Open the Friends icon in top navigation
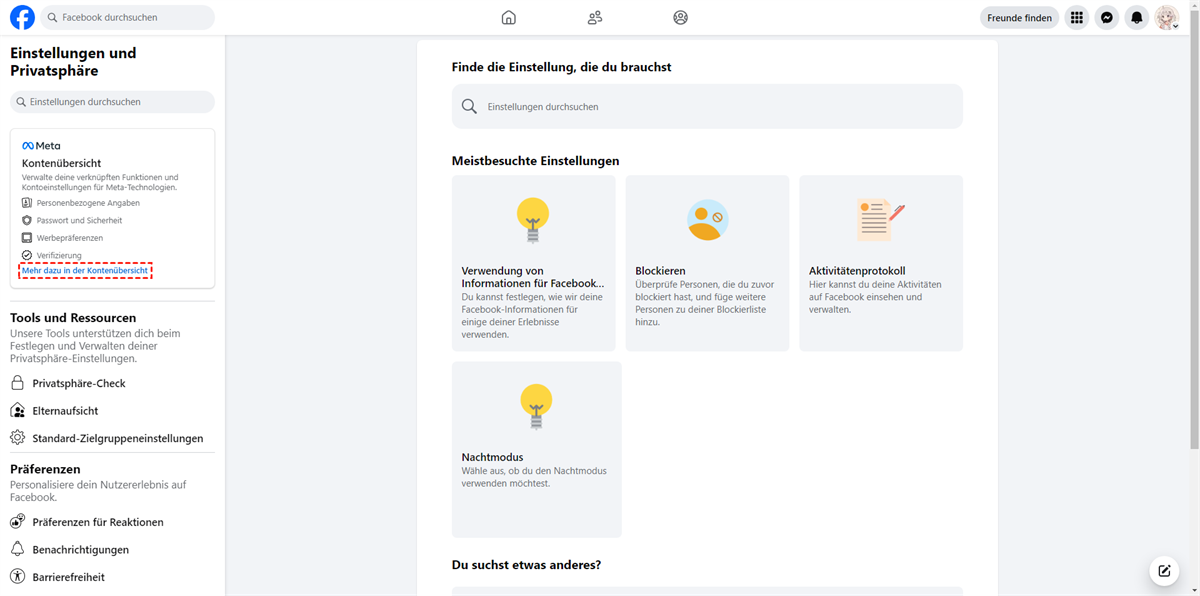This screenshot has height=596, width=1200. click(x=595, y=17)
